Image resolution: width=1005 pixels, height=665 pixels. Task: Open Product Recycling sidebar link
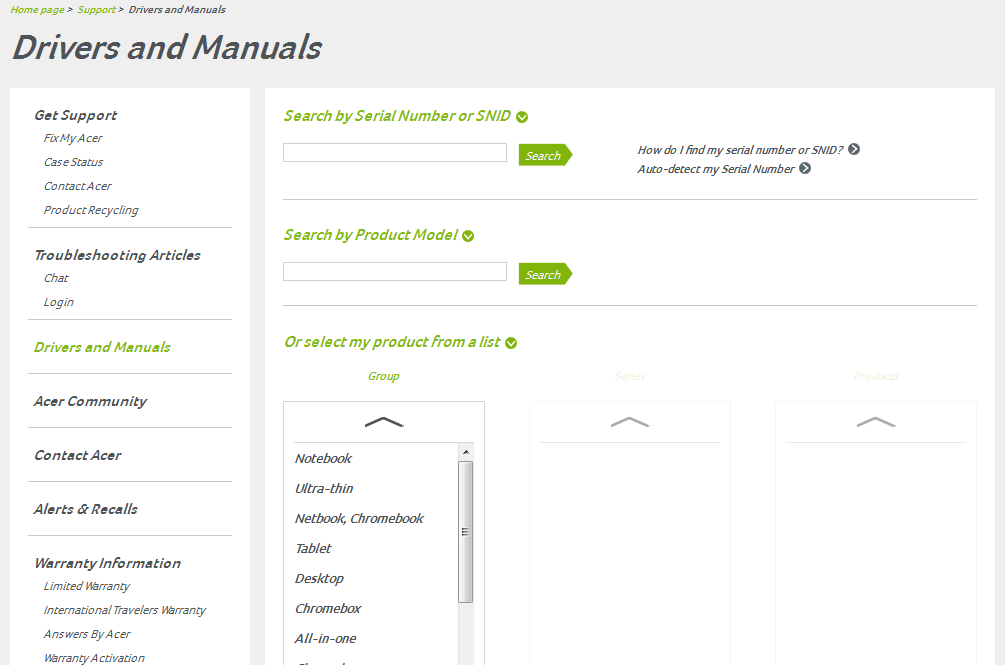pos(91,210)
